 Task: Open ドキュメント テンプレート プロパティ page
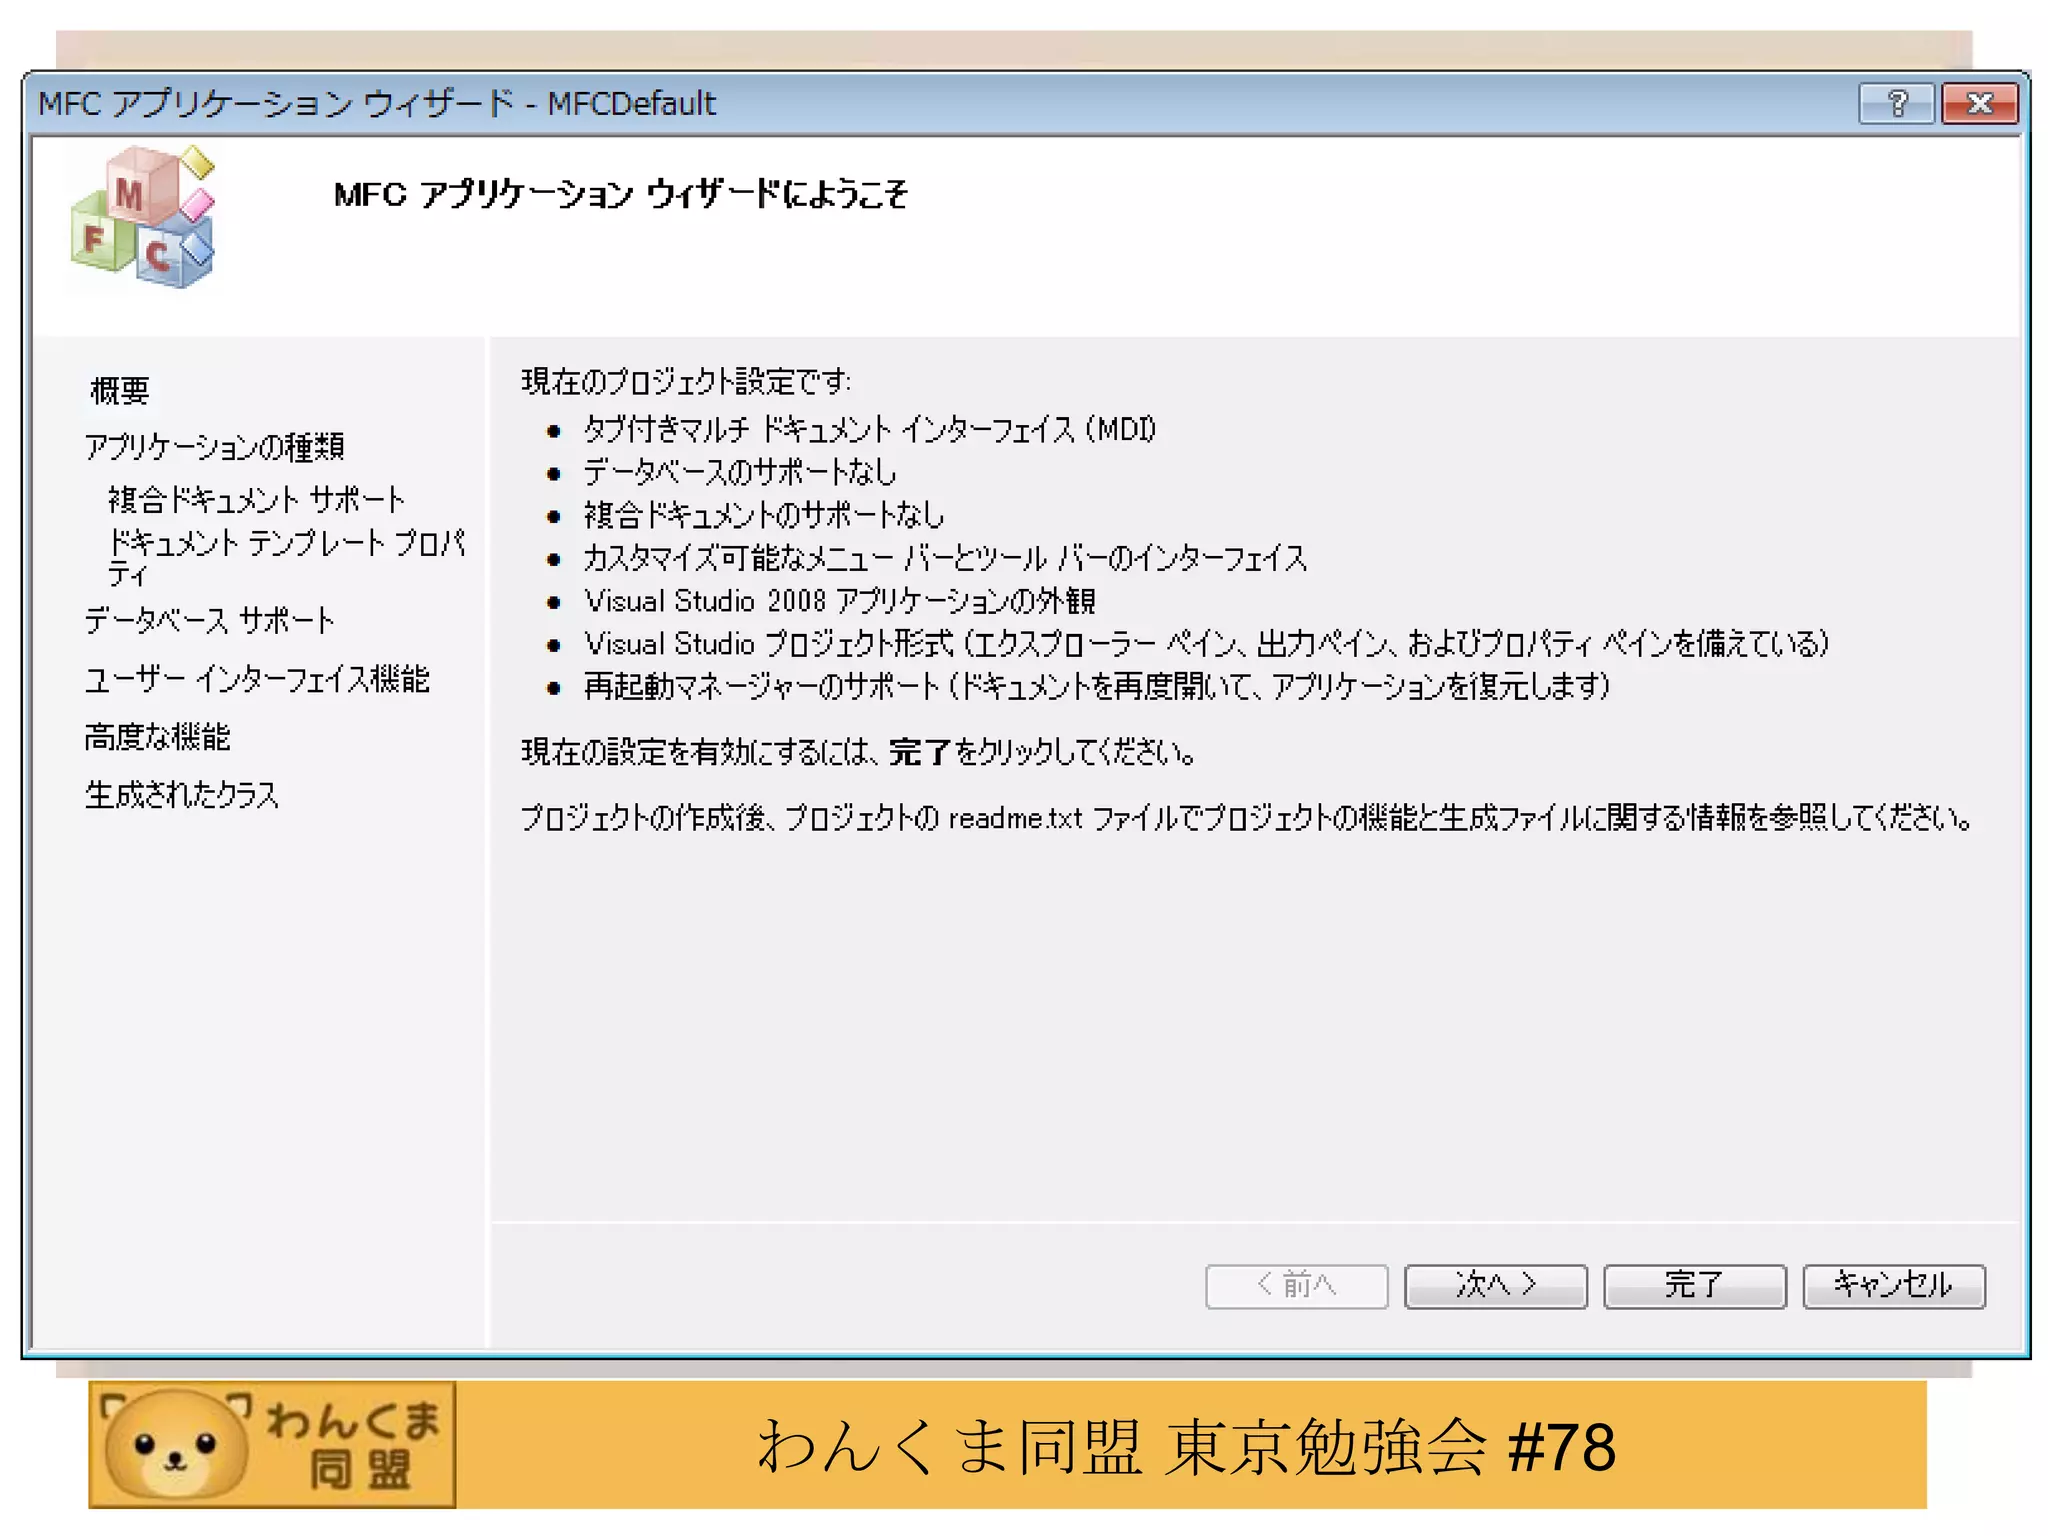point(287,557)
